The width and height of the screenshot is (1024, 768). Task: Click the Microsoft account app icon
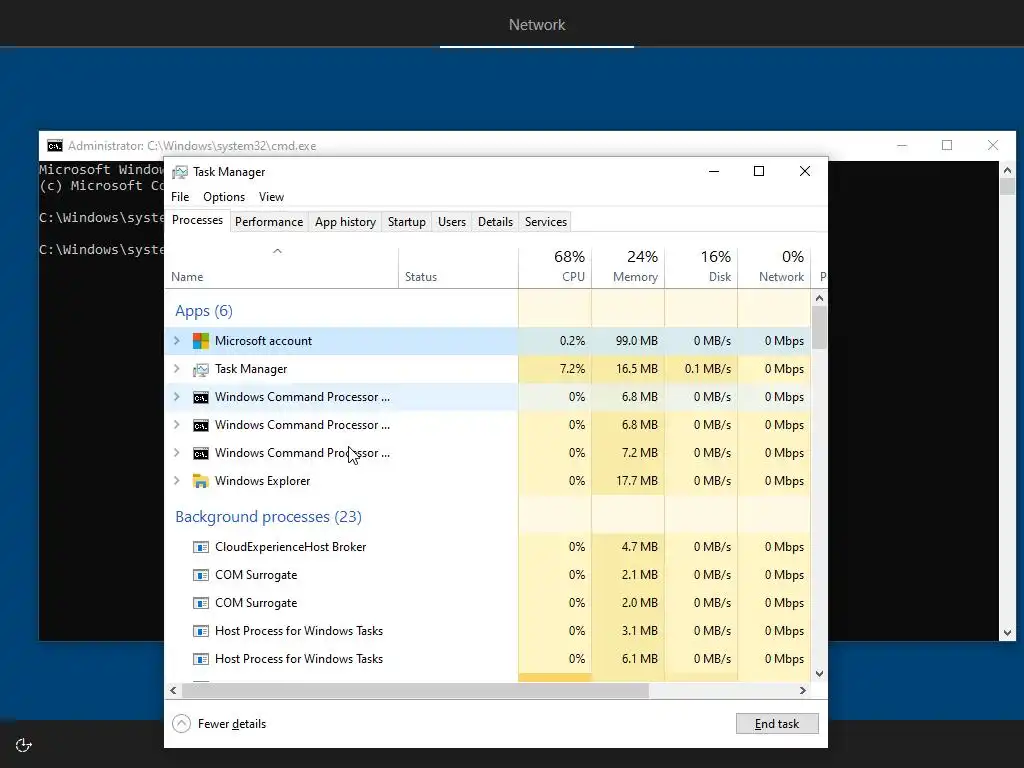coord(200,341)
